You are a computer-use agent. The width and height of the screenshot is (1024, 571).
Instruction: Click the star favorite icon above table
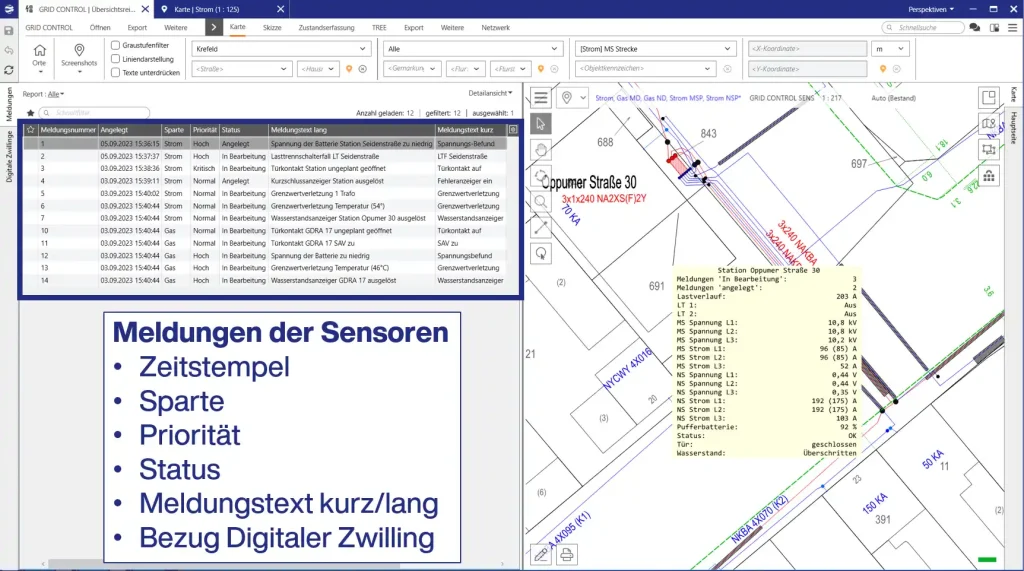[30, 113]
